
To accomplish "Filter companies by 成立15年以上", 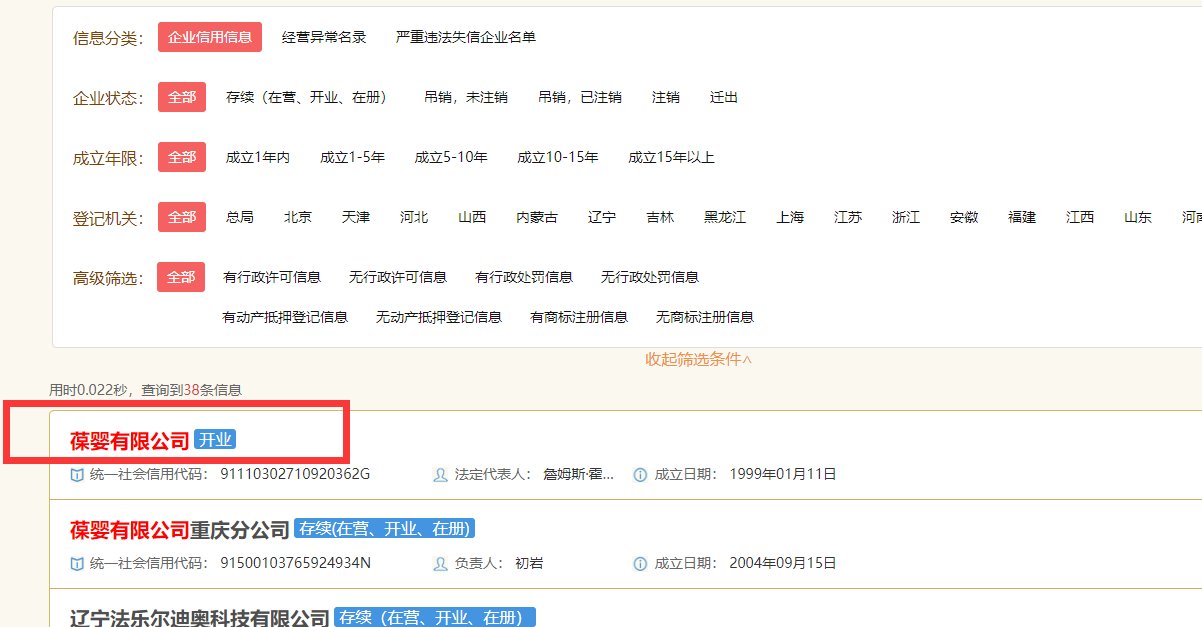I will (x=673, y=157).
